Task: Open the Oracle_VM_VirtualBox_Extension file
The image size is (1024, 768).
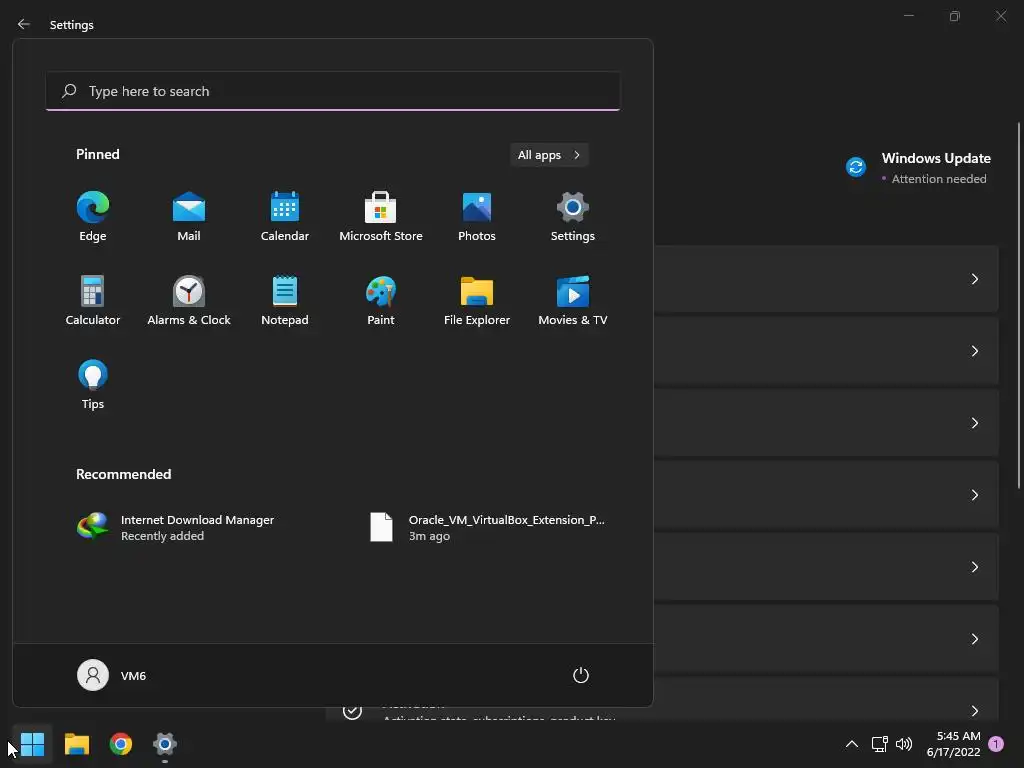Action: [488, 528]
